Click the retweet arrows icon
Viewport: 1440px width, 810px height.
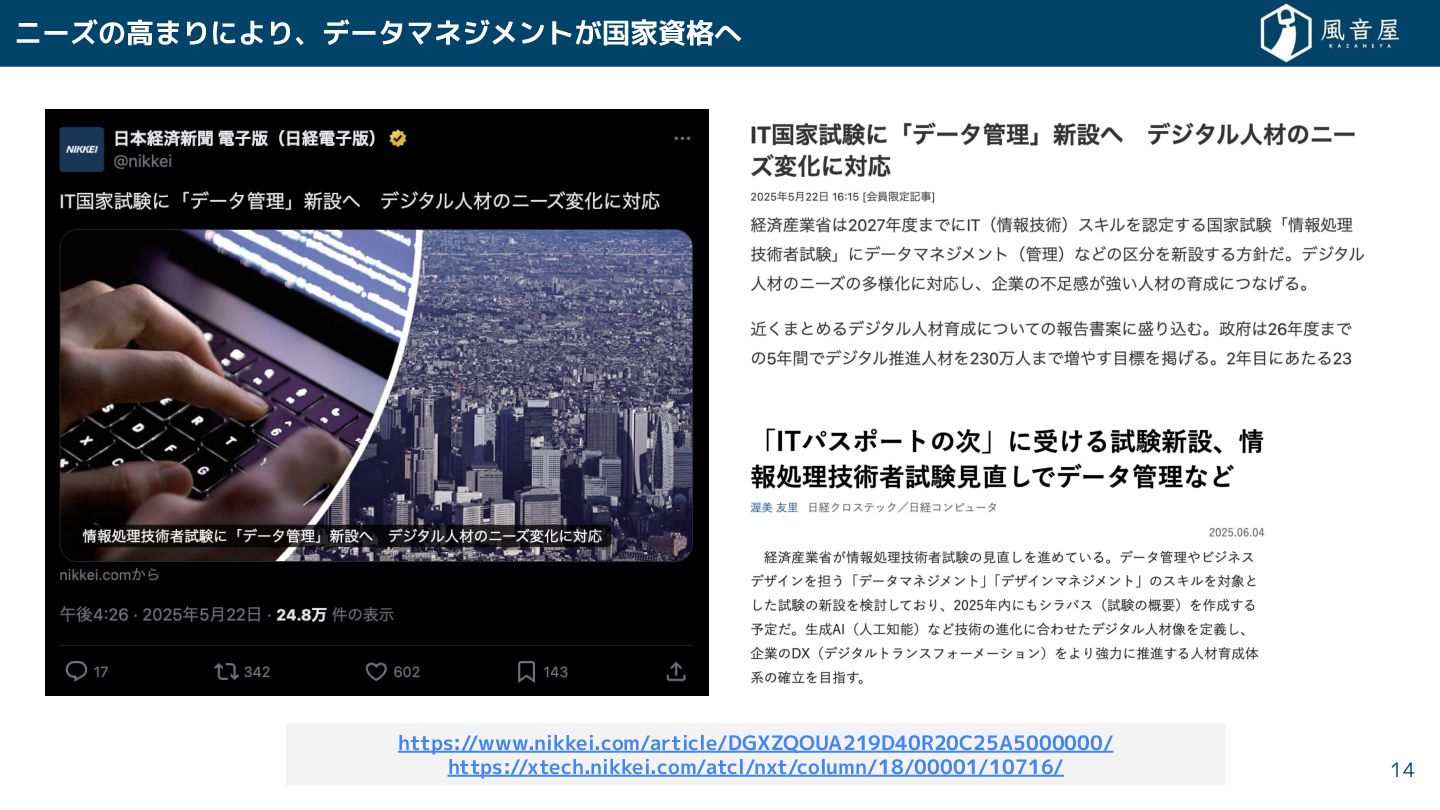pyautogui.click(x=227, y=671)
